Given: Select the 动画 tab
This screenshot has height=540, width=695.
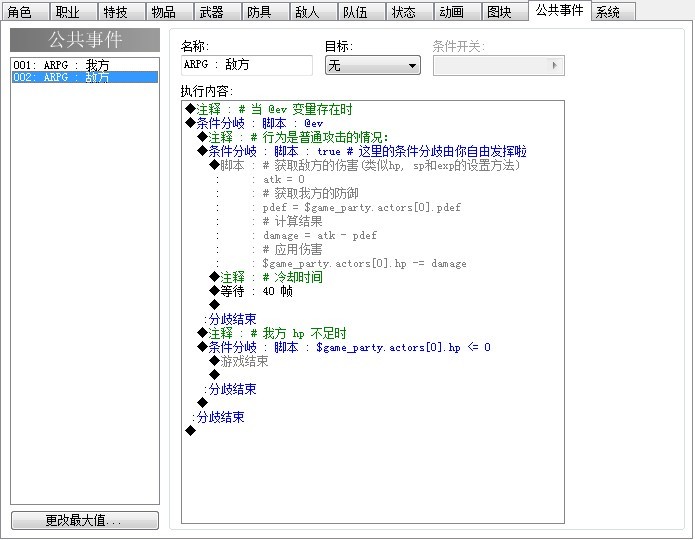Looking at the screenshot, I should coord(457,12).
